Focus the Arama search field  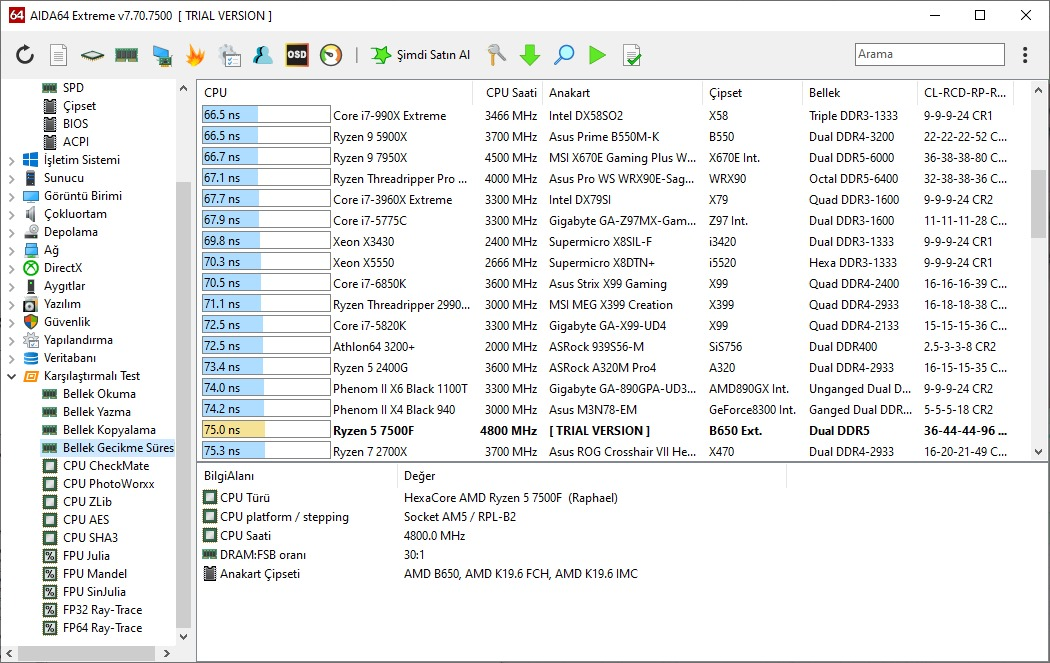click(x=929, y=54)
